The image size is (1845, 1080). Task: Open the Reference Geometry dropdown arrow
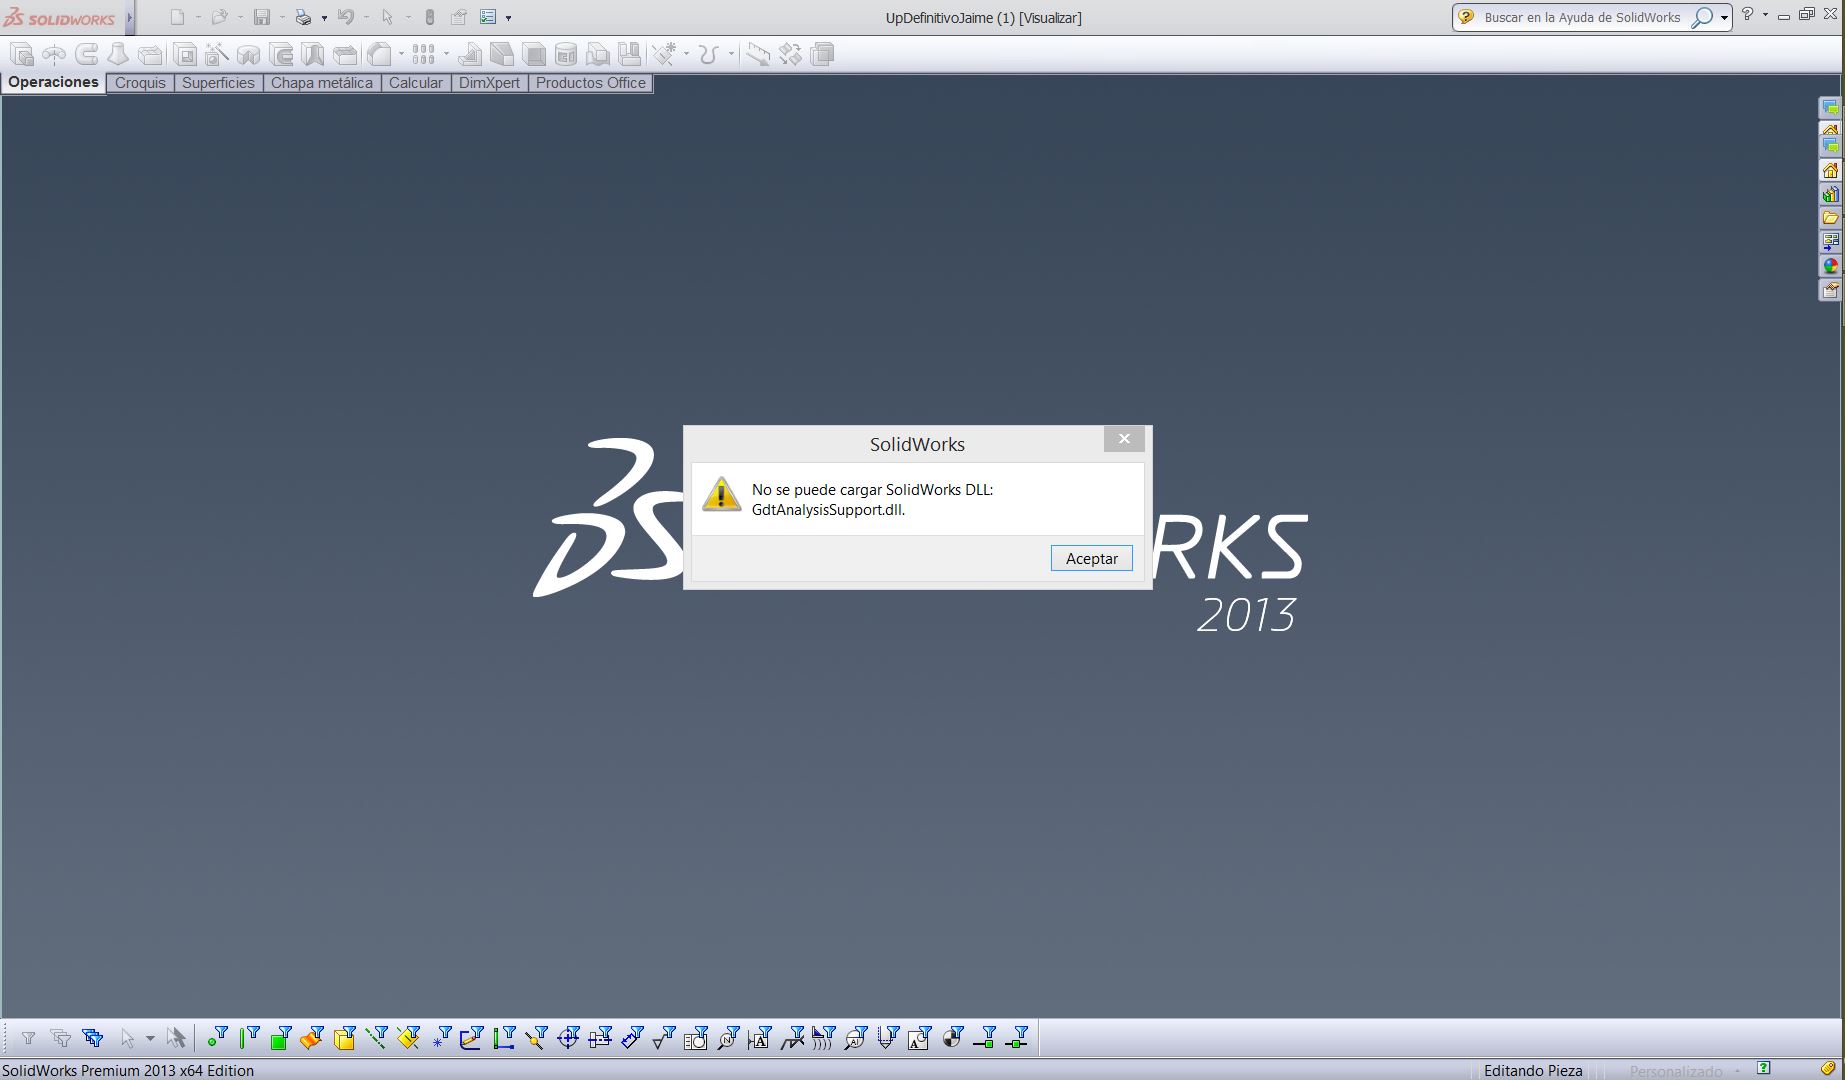tap(686, 54)
